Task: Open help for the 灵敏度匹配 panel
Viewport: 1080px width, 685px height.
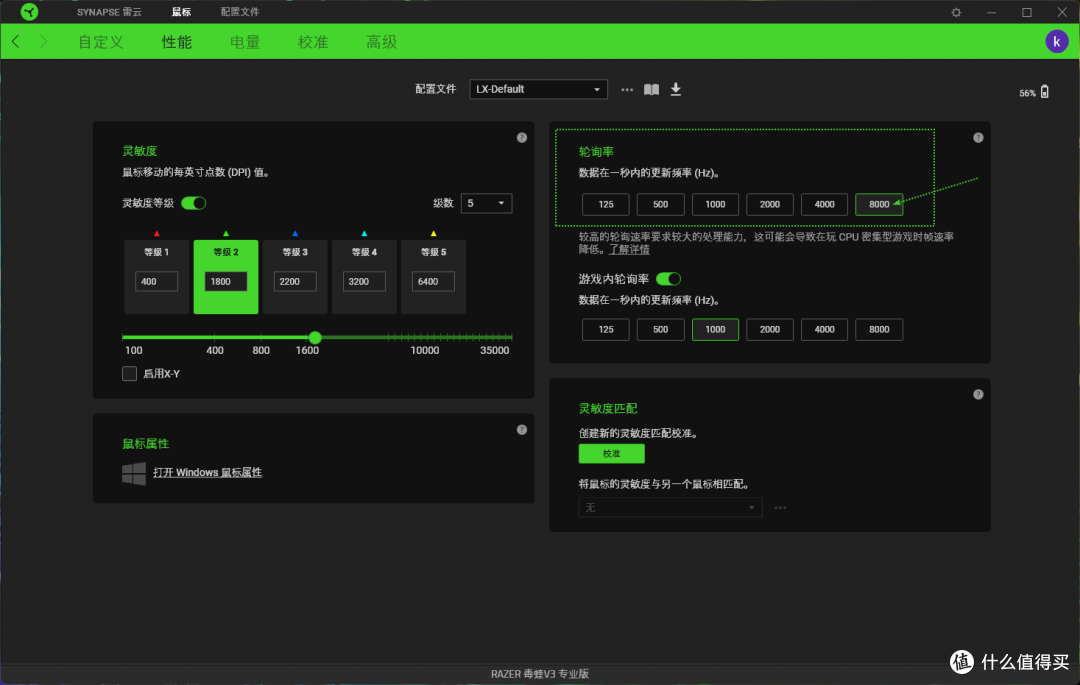Action: pos(978,394)
